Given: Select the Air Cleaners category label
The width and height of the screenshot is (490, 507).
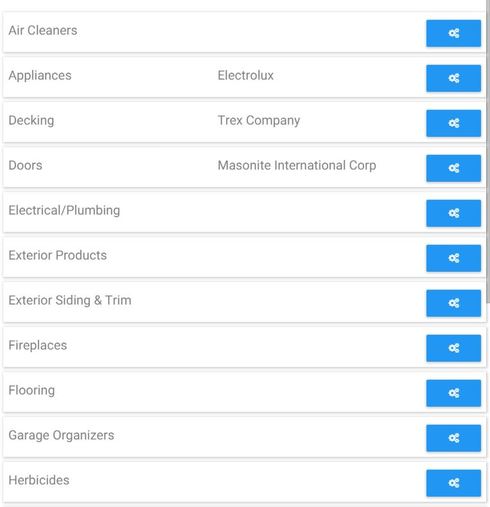Looking at the screenshot, I should [43, 30].
